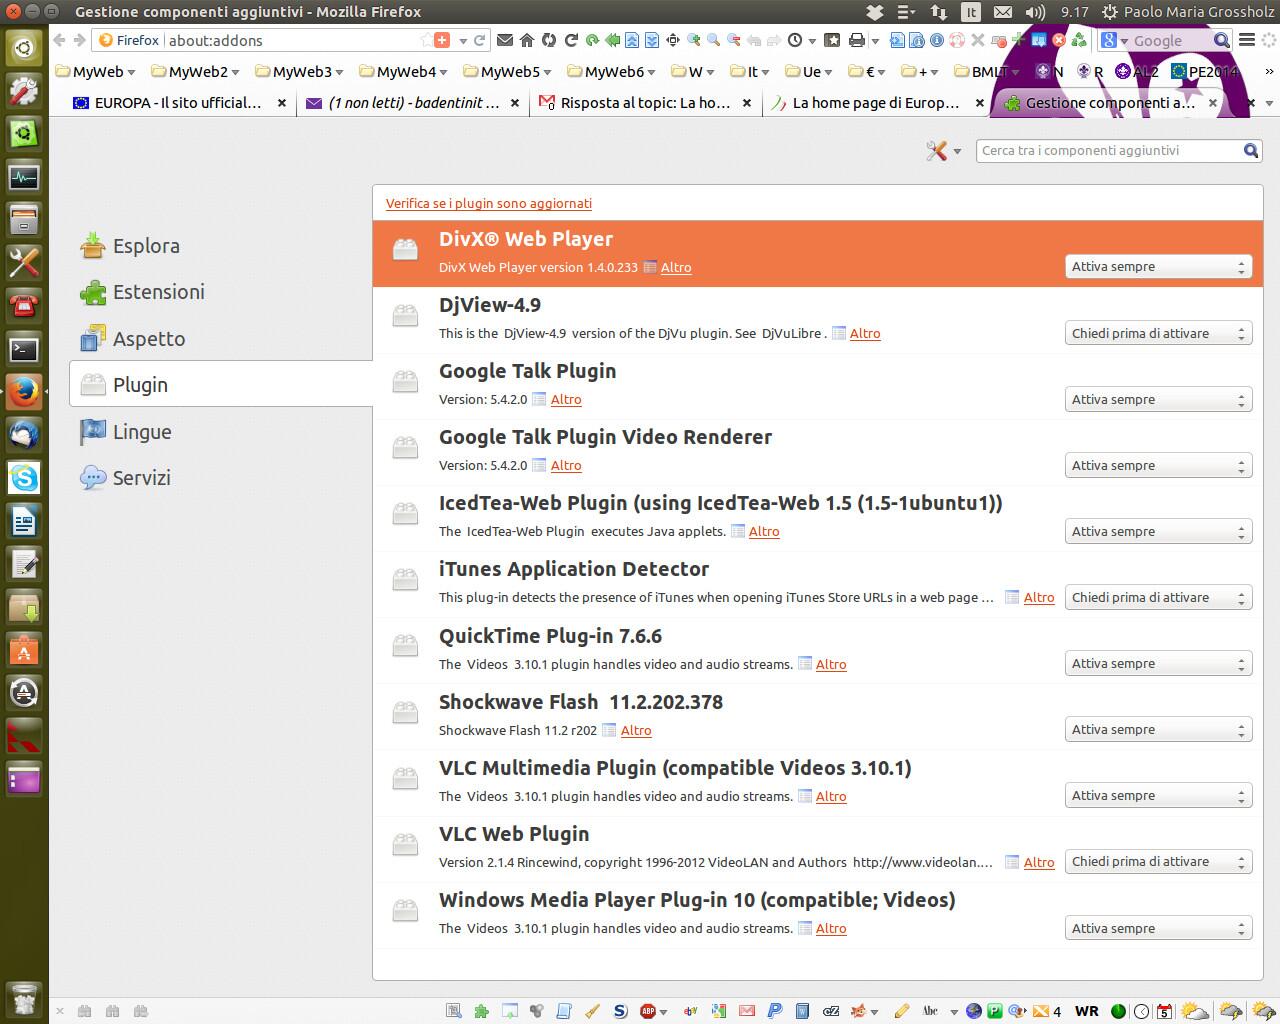
Task: Click the weather sun-cloud status icon
Action: pos(1194,1011)
